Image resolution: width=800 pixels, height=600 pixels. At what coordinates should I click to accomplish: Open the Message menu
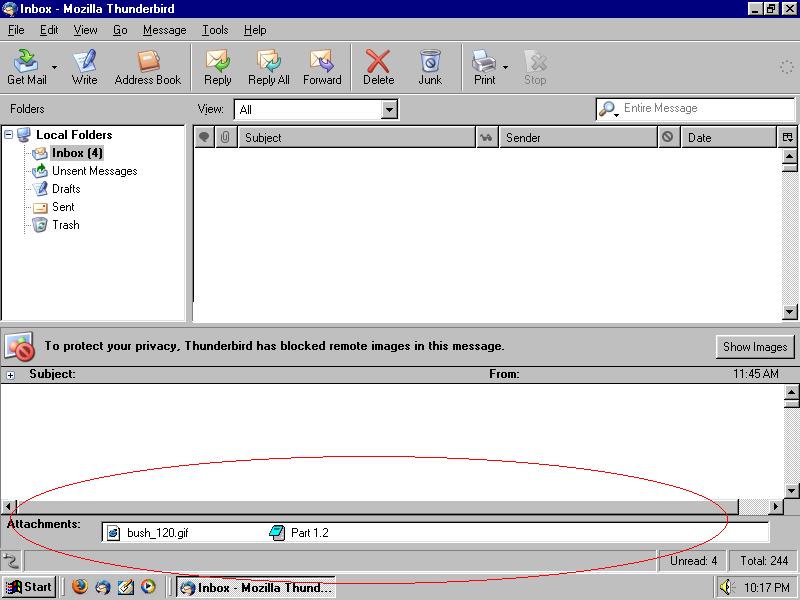point(164,30)
